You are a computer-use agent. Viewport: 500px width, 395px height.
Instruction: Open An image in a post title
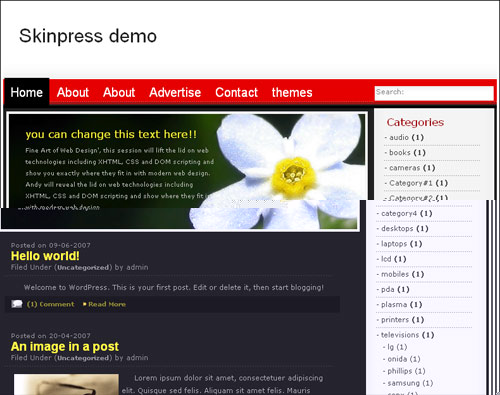65,347
